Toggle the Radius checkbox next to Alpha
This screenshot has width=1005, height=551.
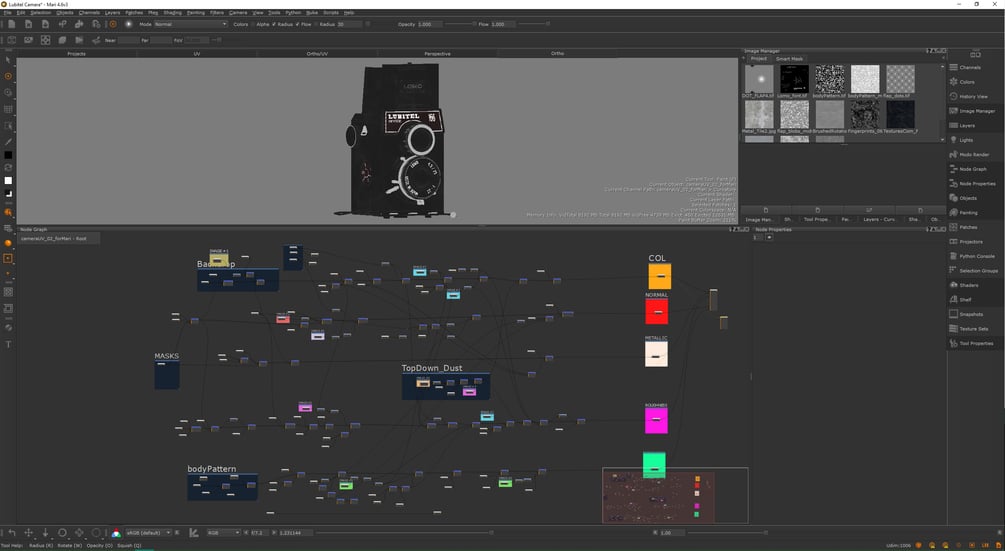pyautogui.click(x=274, y=24)
